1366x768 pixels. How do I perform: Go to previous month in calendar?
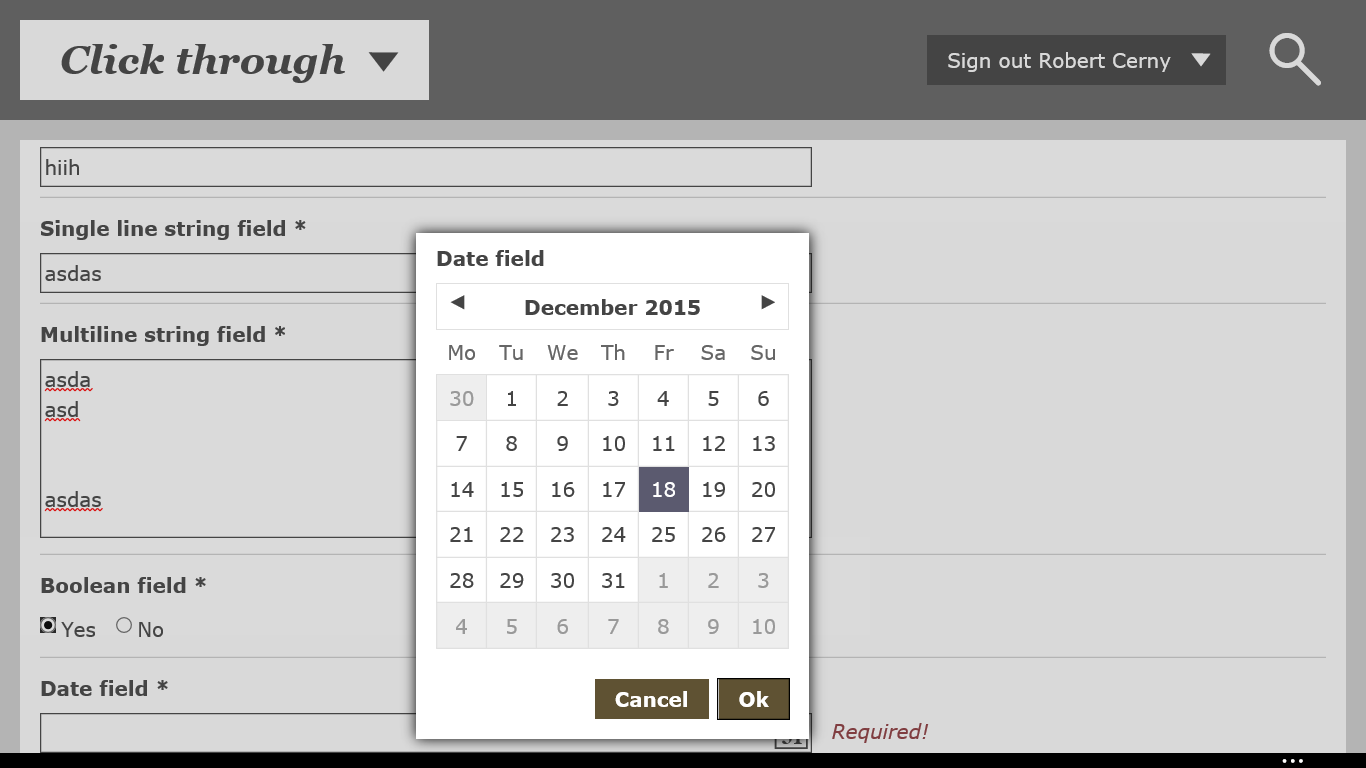[x=458, y=303]
